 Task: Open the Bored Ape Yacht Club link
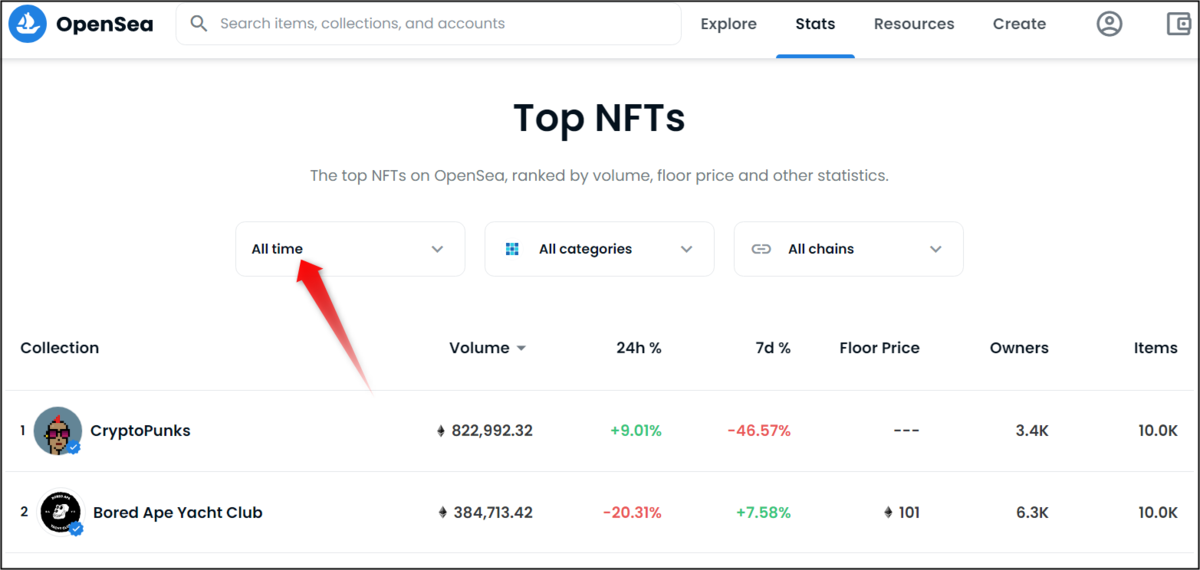click(177, 512)
